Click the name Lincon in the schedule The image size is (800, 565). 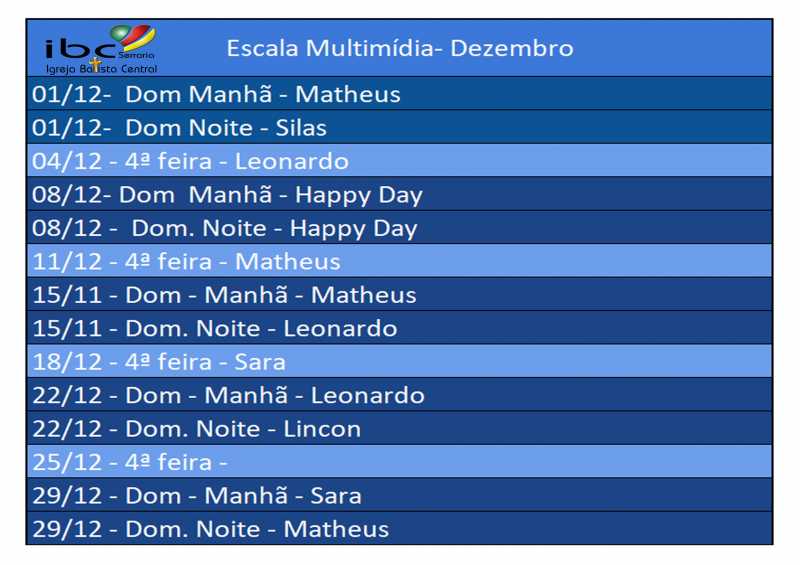coord(322,429)
